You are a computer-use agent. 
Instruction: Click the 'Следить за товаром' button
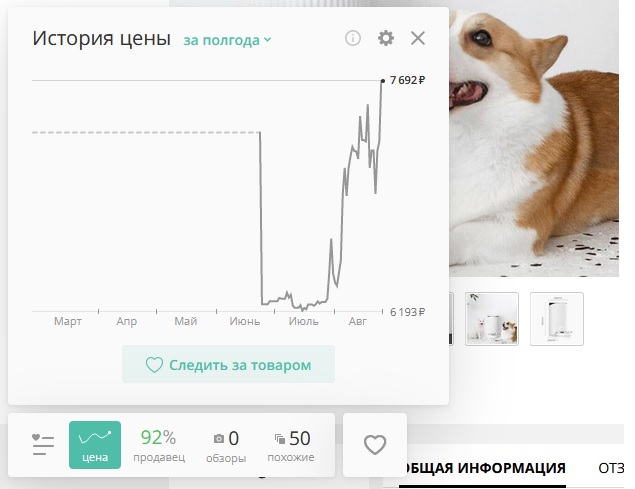(228, 364)
